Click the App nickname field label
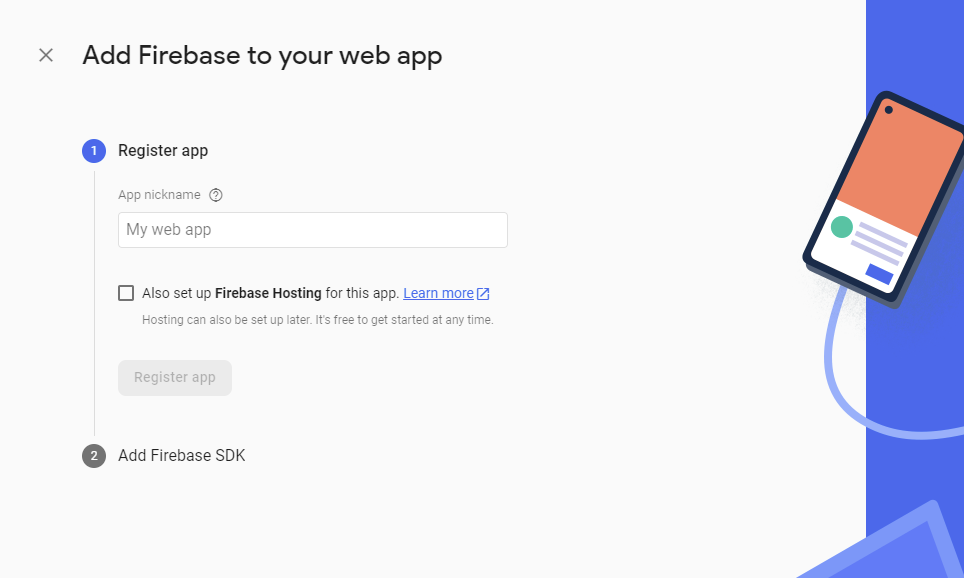964x578 pixels. pyautogui.click(x=160, y=195)
